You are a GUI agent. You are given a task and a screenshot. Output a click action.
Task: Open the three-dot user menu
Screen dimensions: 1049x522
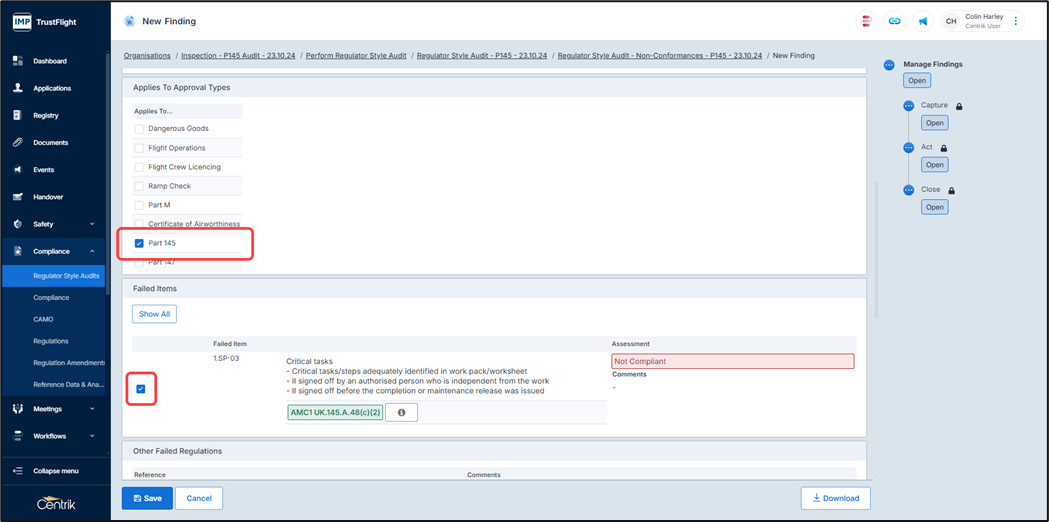click(1016, 21)
